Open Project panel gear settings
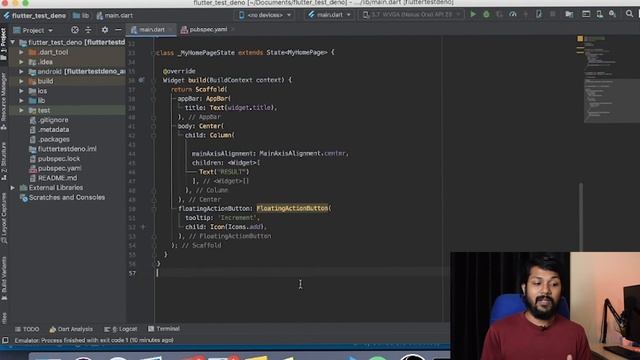 (105, 30)
